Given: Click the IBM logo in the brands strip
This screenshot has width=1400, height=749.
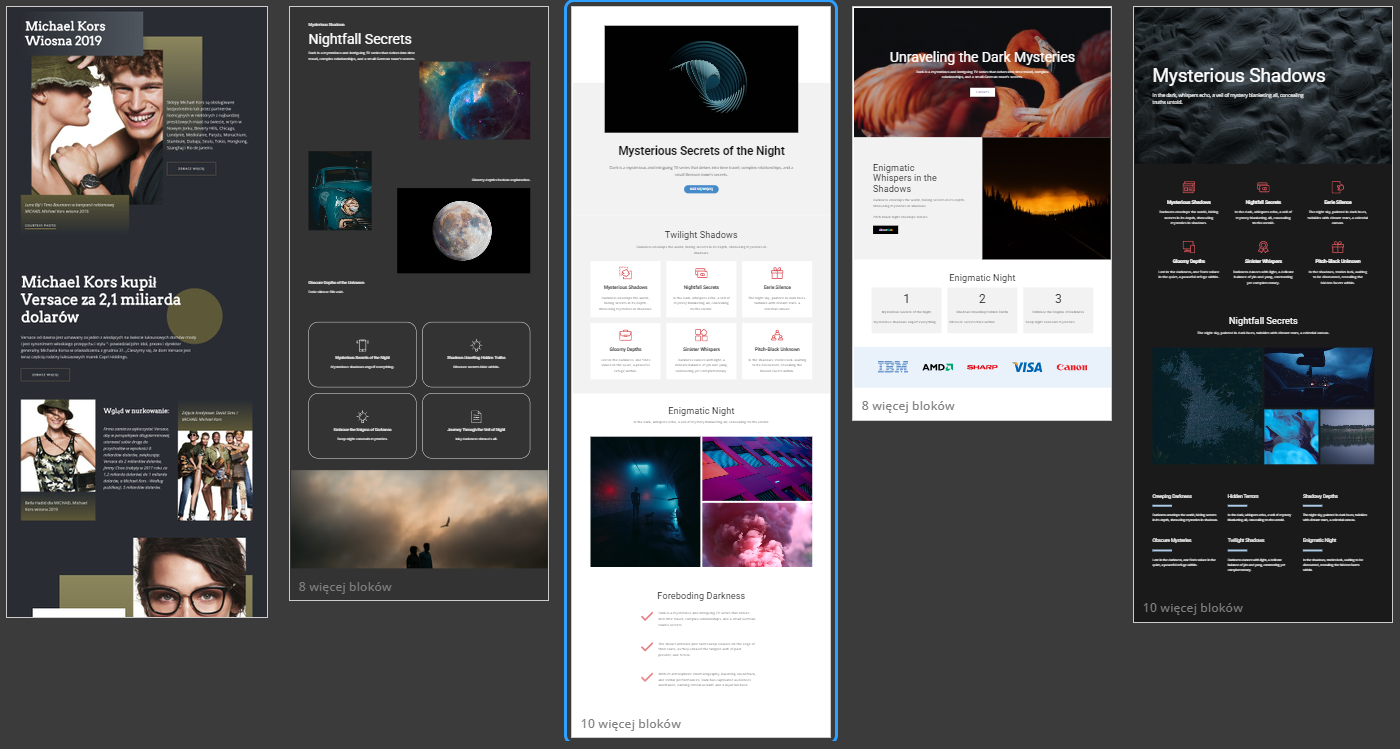Looking at the screenshot, I should coord(892,367).
